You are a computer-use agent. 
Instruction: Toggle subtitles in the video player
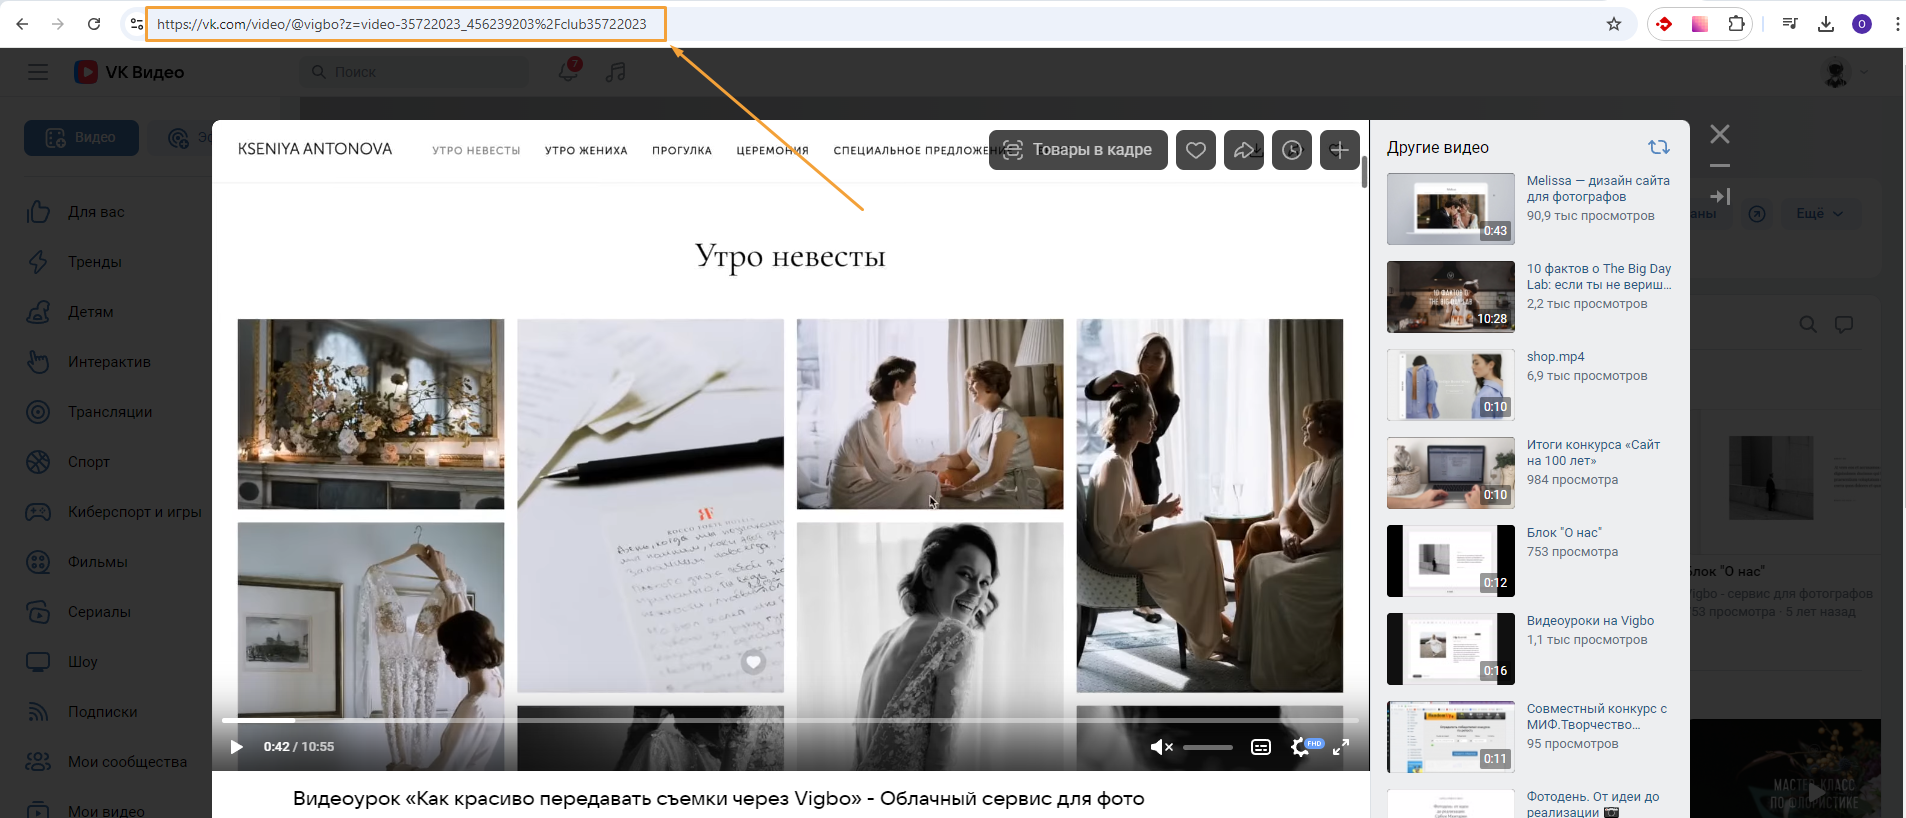[1261, 747]
